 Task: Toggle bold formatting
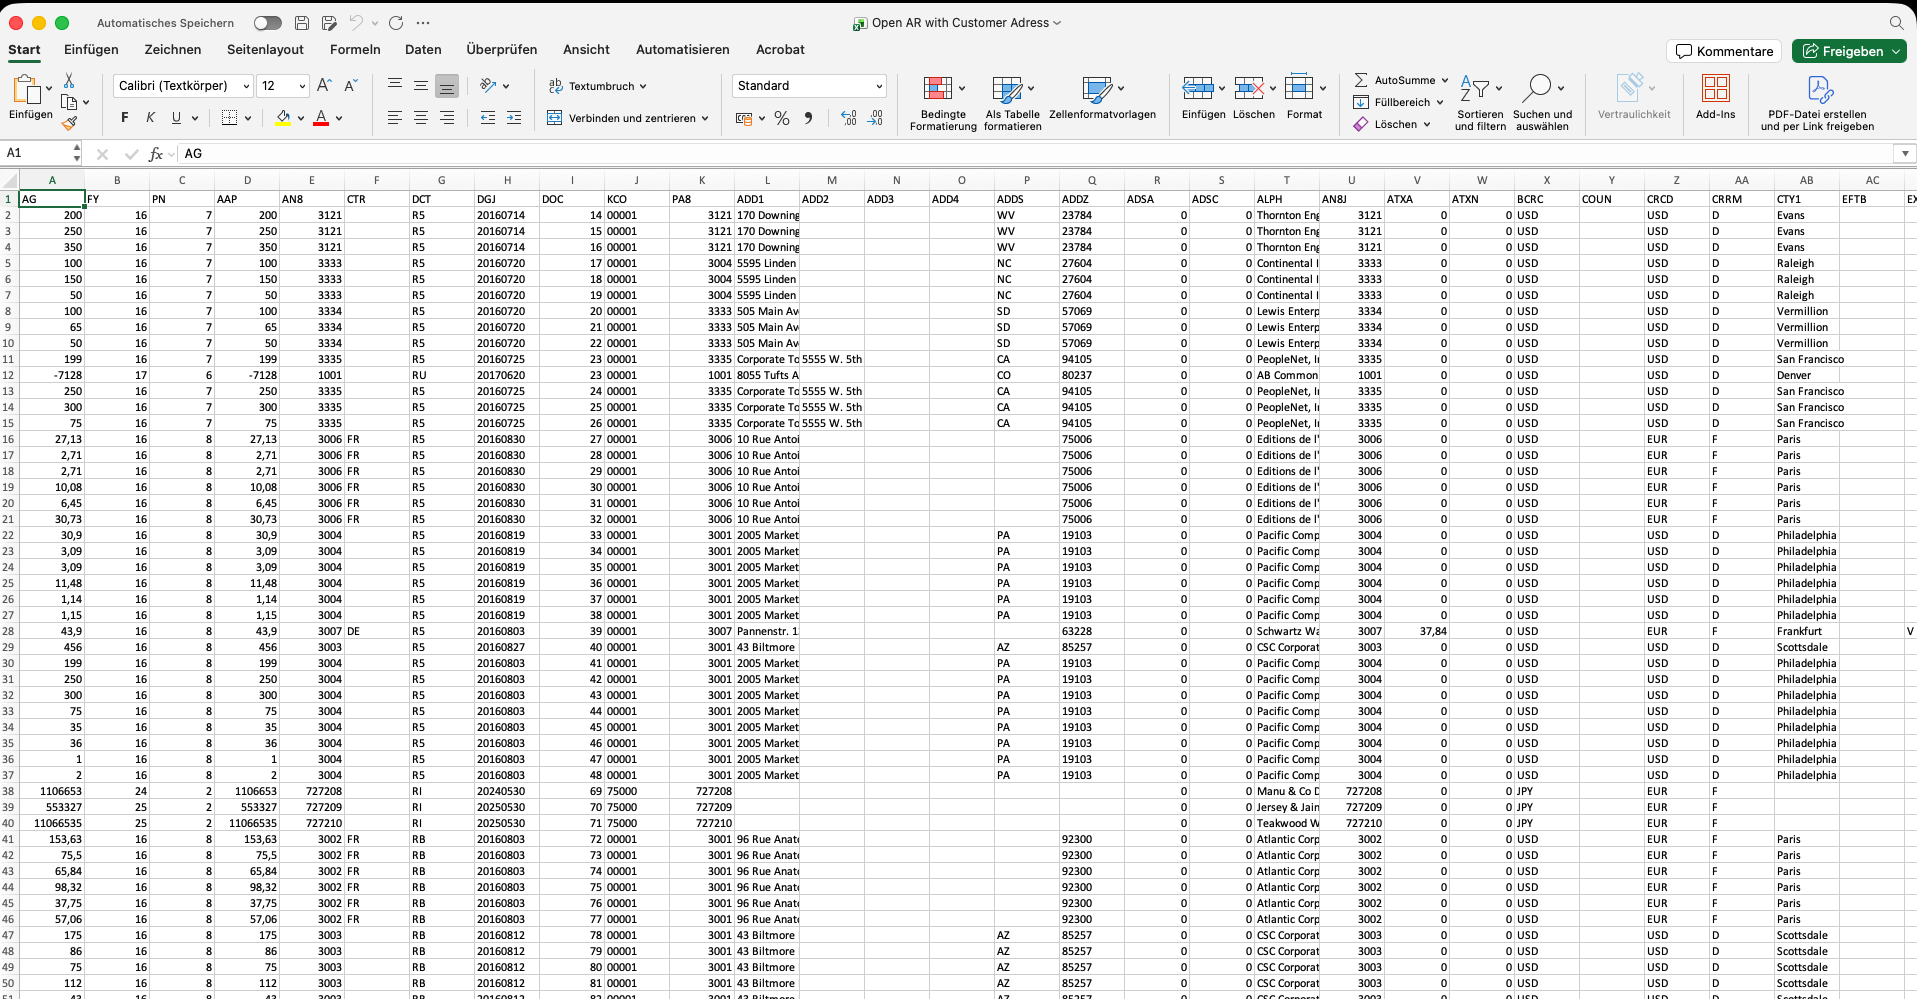124,118
